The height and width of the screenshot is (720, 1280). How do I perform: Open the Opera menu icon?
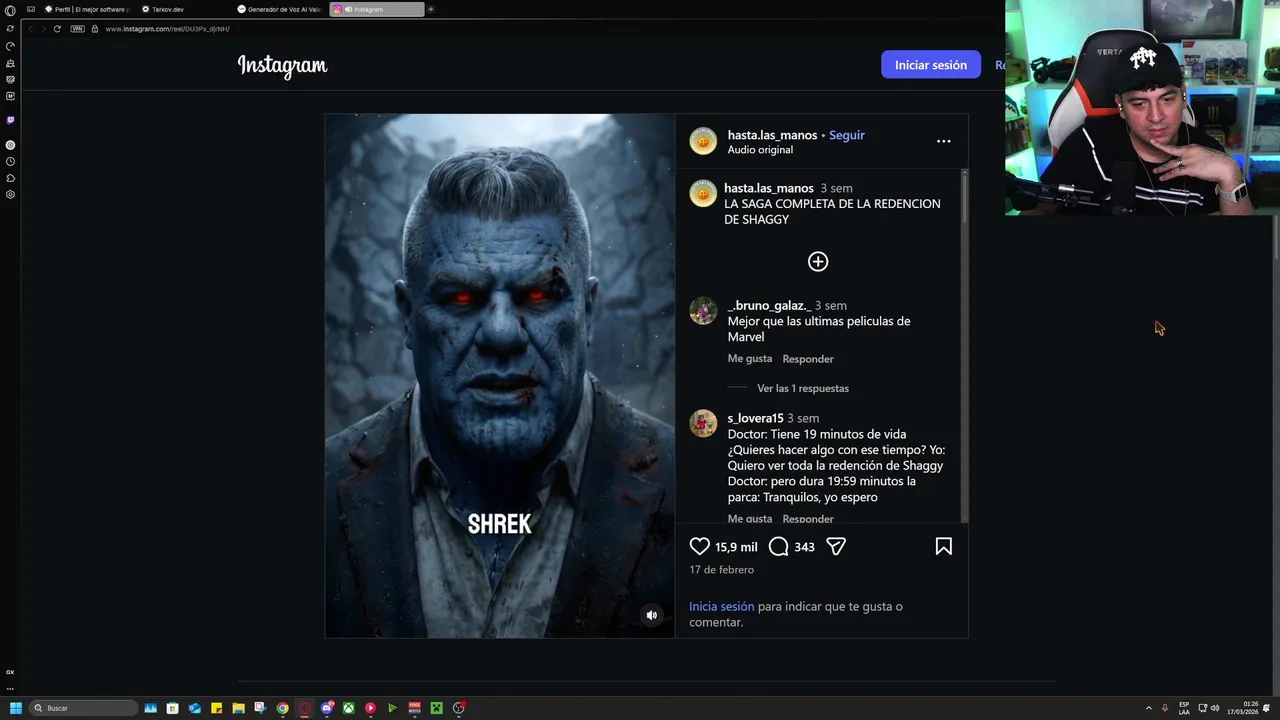[10, 10]
